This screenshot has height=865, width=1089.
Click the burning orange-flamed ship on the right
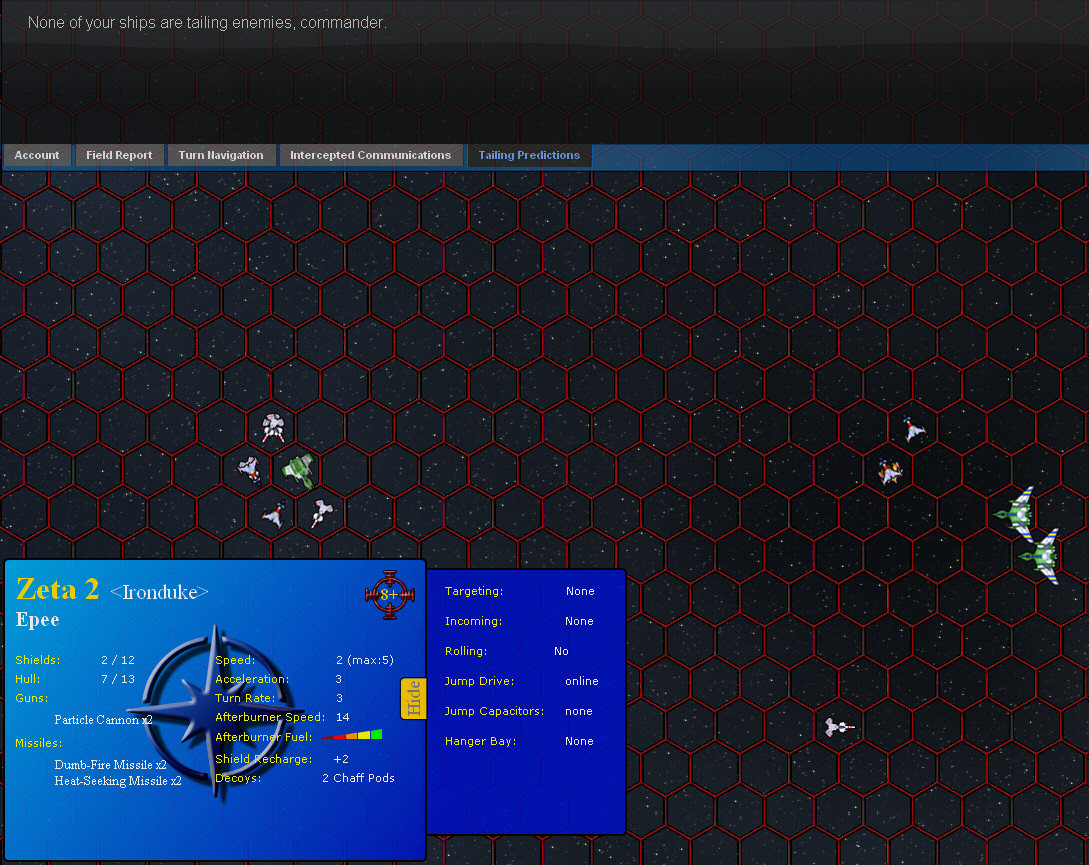click(890, 472)
